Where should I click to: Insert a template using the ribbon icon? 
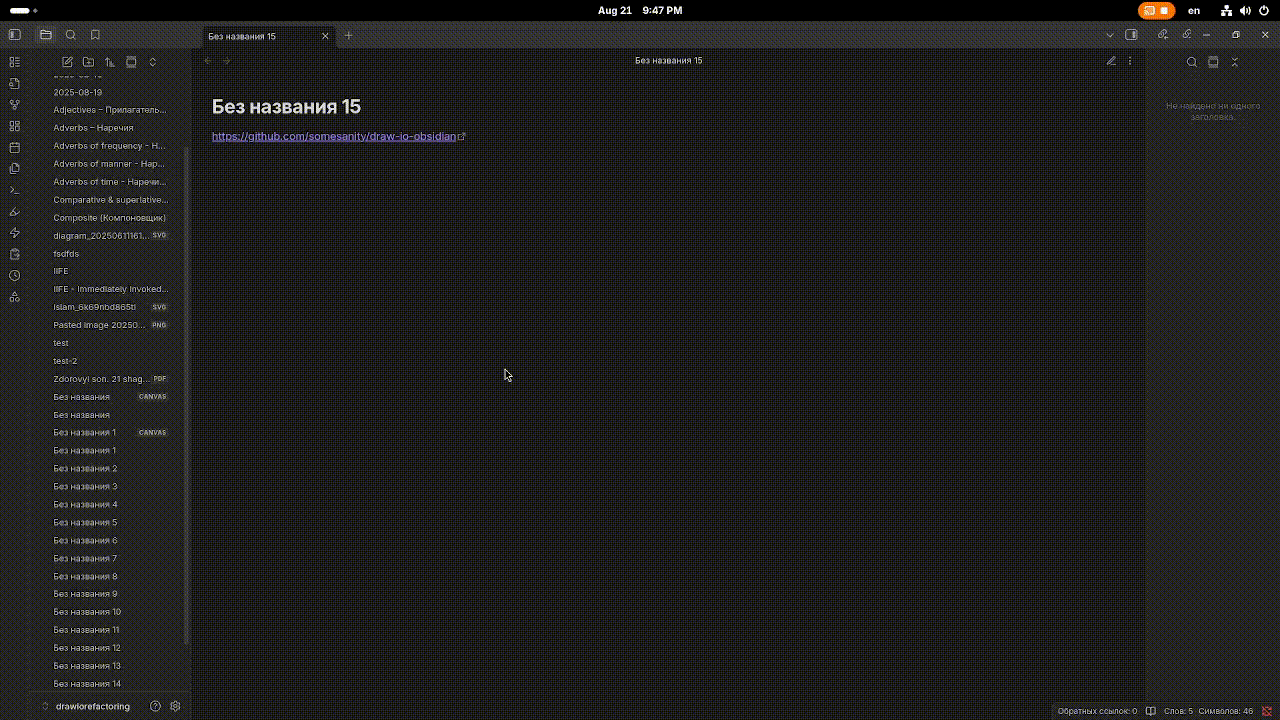point(14,253)
